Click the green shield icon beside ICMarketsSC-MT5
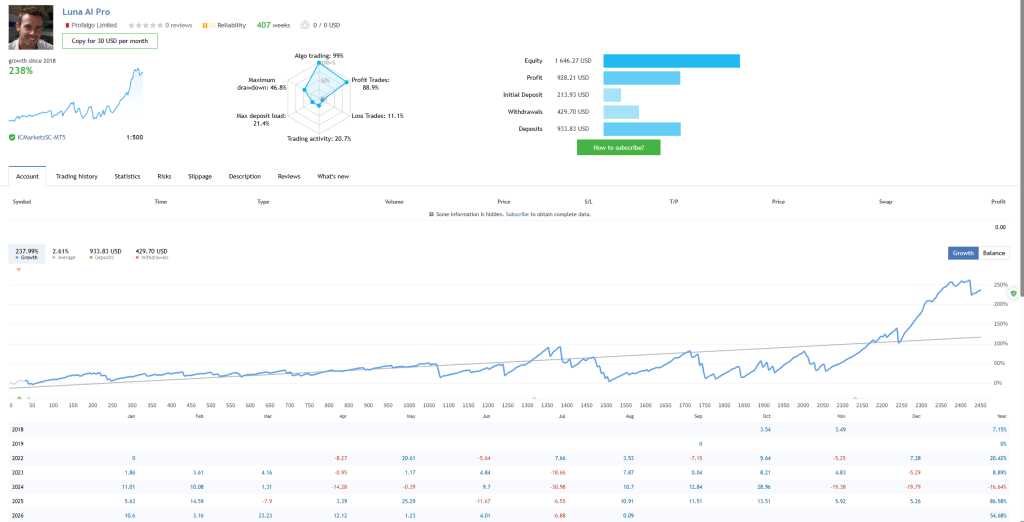 (x=12, y=138)
